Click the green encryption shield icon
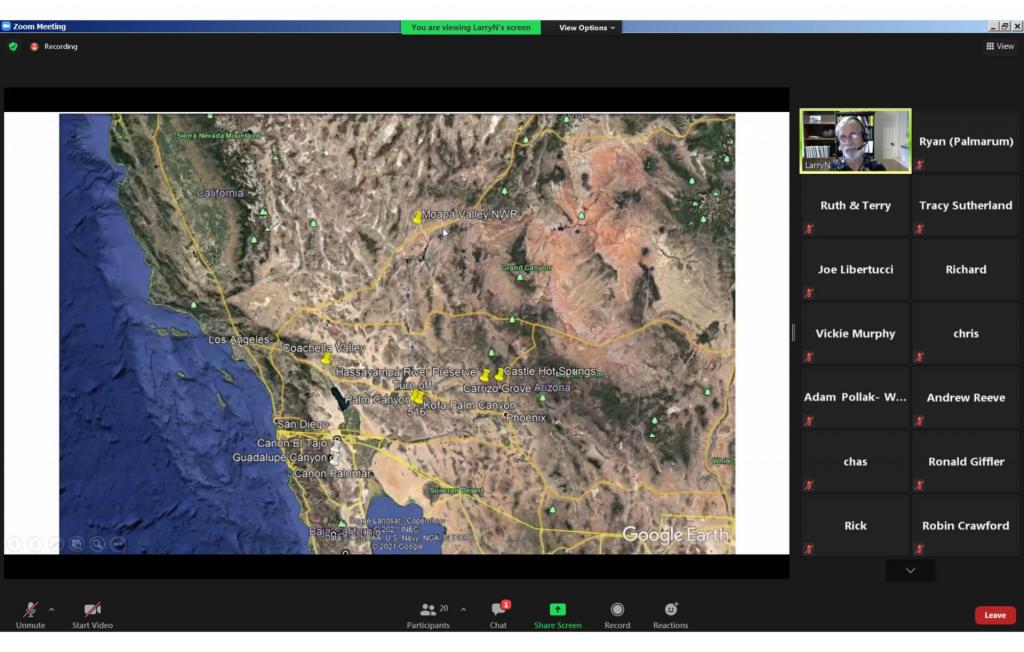The width and height of the screenshot is (1024, 652). [13, 46]
